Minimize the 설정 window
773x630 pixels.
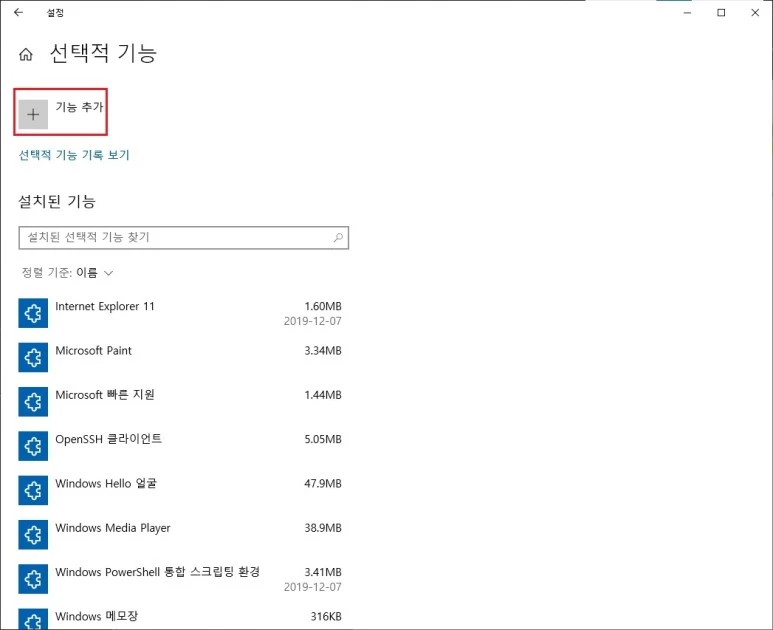click(687, 13)
